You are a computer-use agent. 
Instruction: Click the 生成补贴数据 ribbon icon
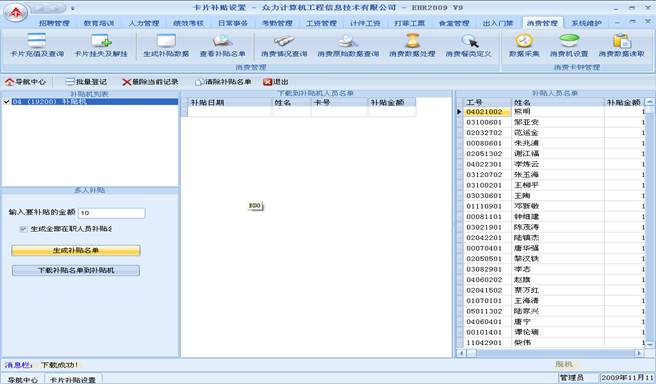(166, 45)
